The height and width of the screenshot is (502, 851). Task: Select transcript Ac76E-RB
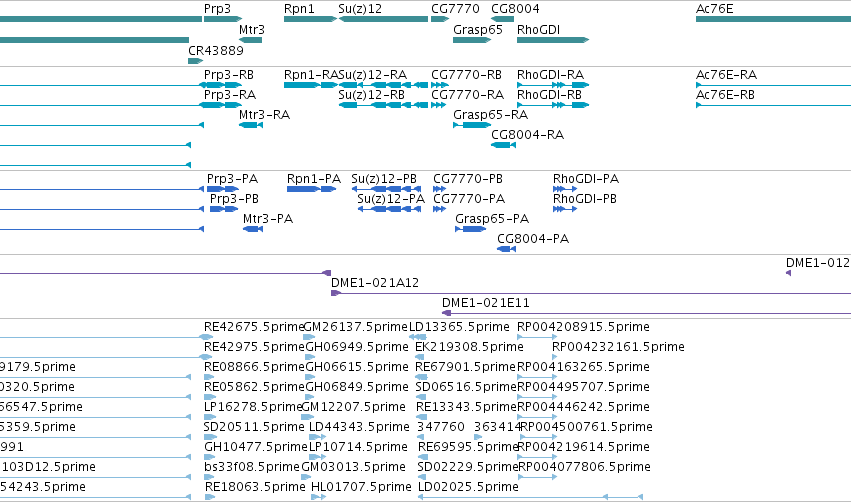725,95
